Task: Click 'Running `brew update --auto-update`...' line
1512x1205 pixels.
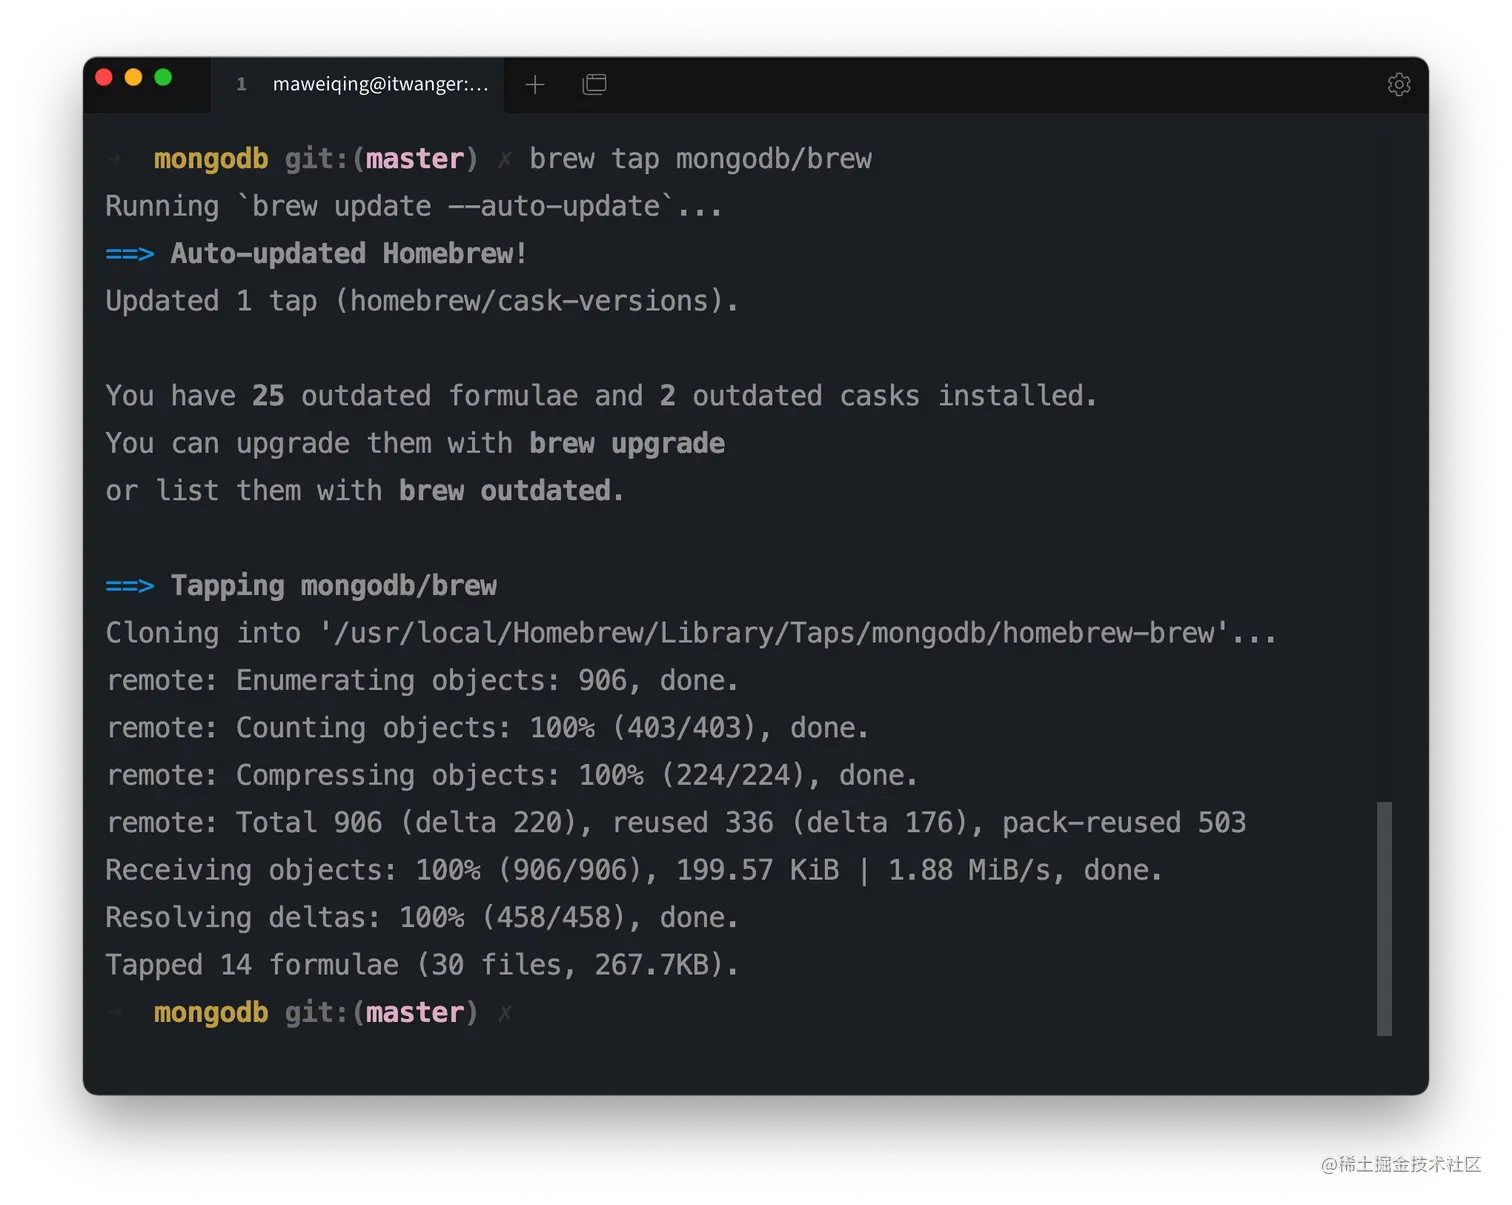Action: pos(414,206)
